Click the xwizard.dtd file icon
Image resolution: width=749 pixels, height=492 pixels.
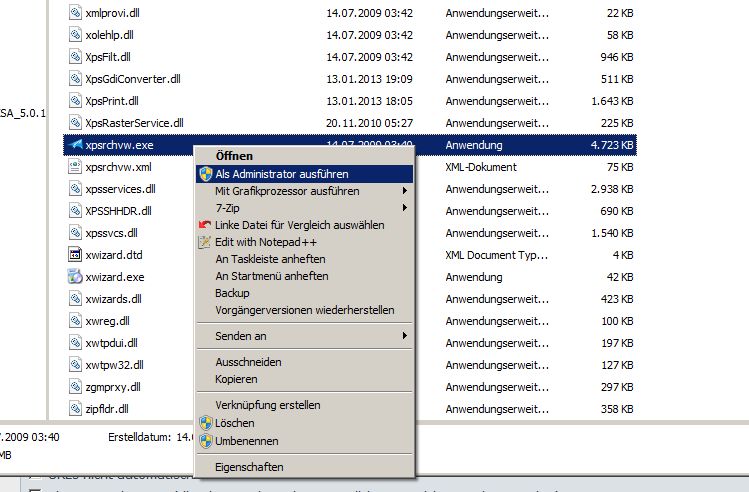coord(76,255)
